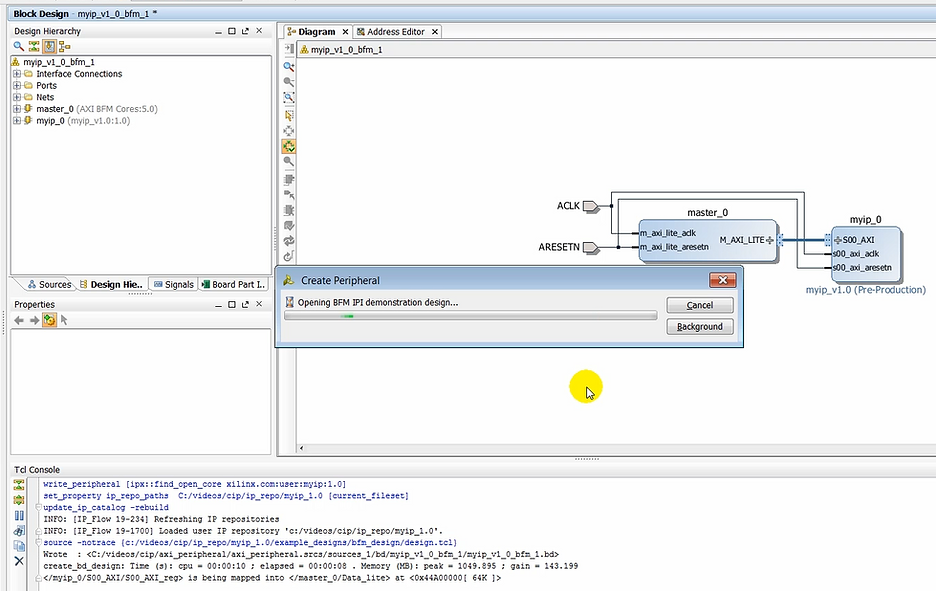Click the Background button in Create Peripheral dialog
The image size is (936, 591).
[x=699, y=326]
